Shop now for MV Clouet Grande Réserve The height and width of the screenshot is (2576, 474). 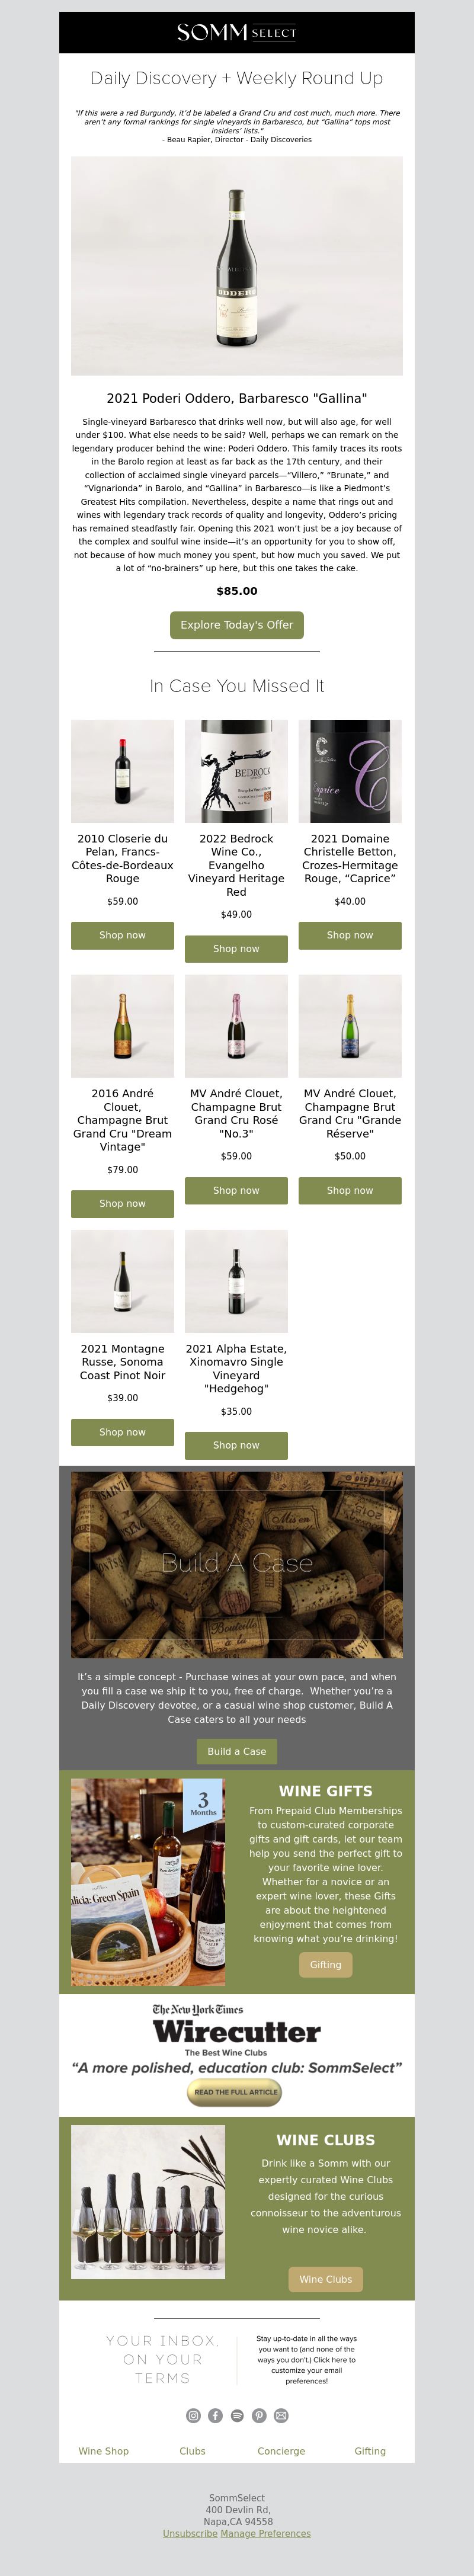[x=350, y=1190]
